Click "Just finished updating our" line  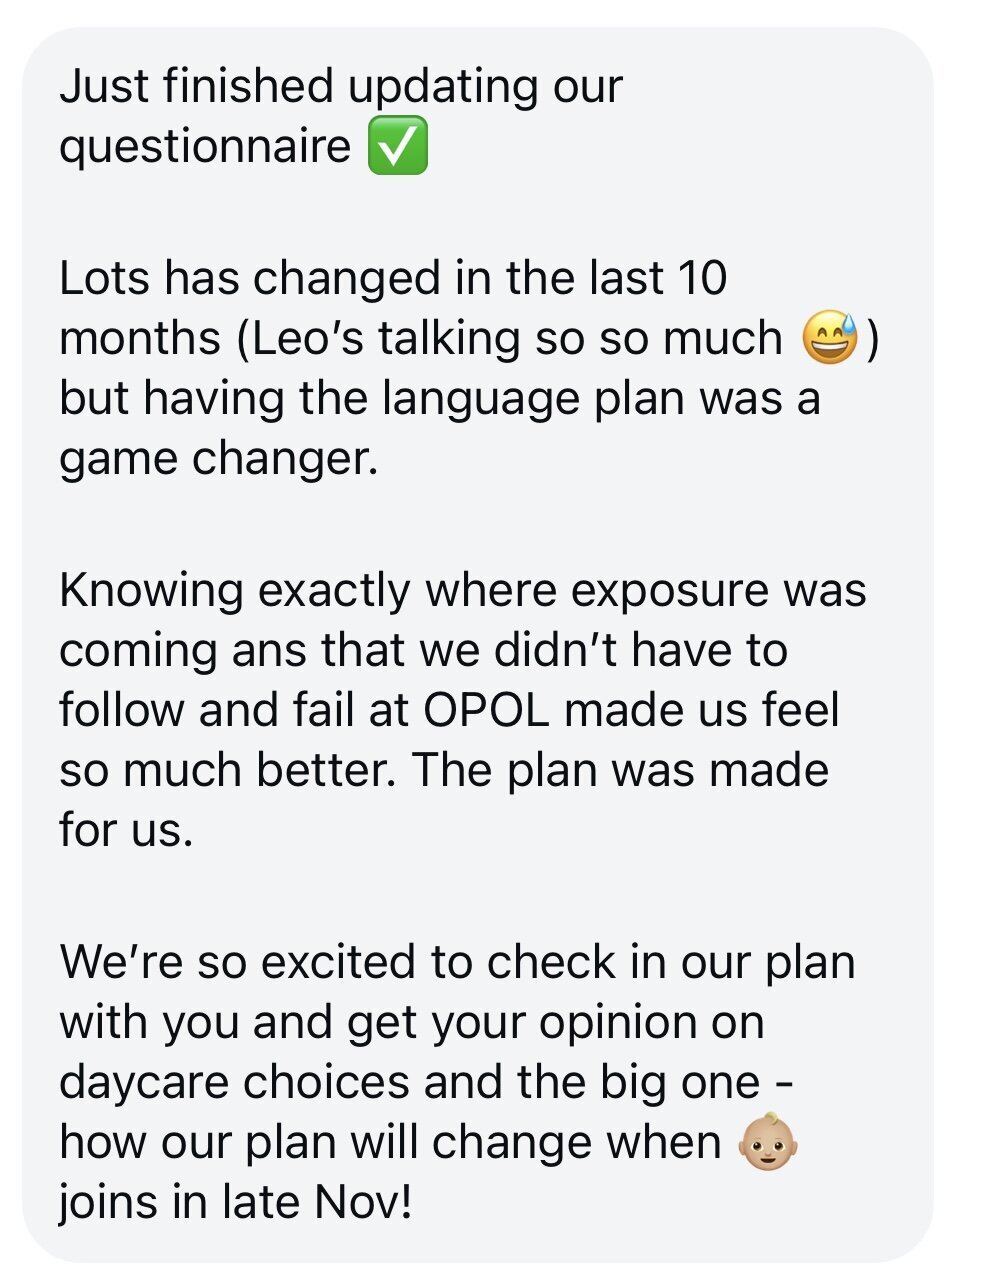point(341,86)
